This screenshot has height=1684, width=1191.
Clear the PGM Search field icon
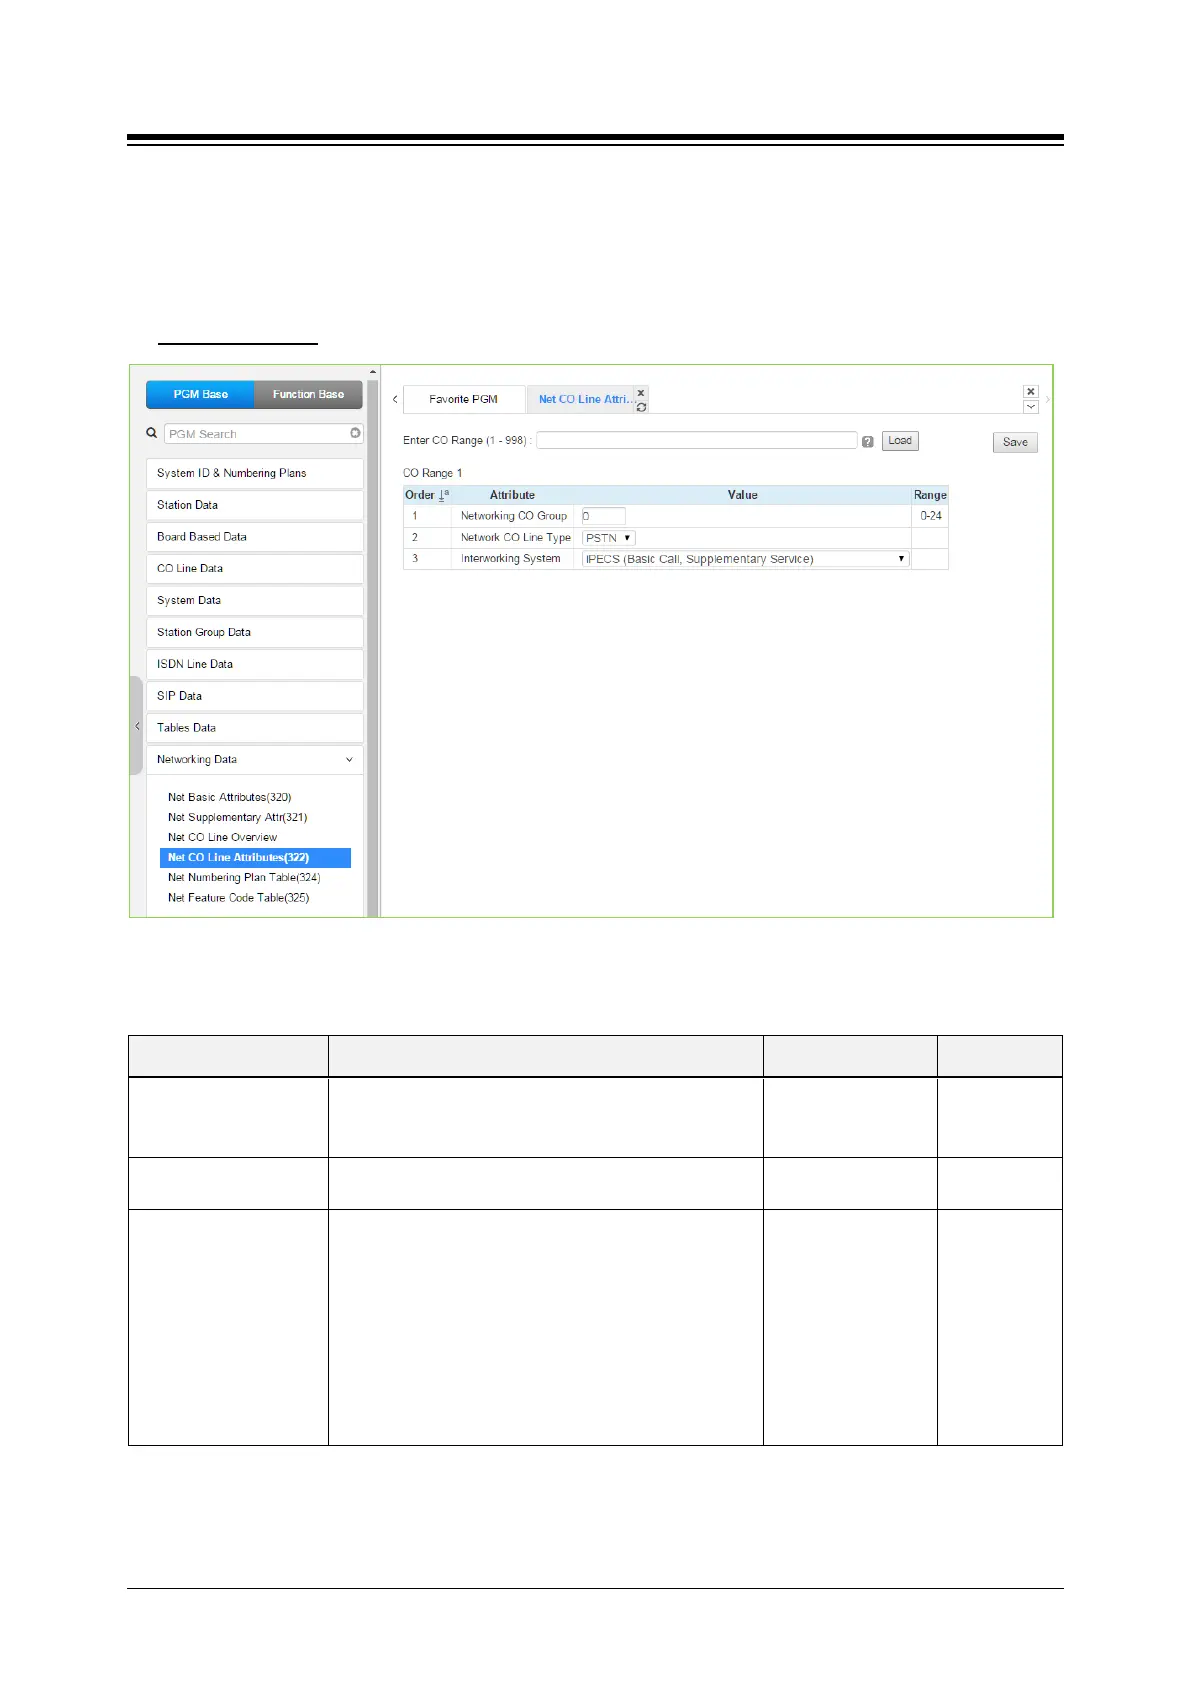[355, 433]
